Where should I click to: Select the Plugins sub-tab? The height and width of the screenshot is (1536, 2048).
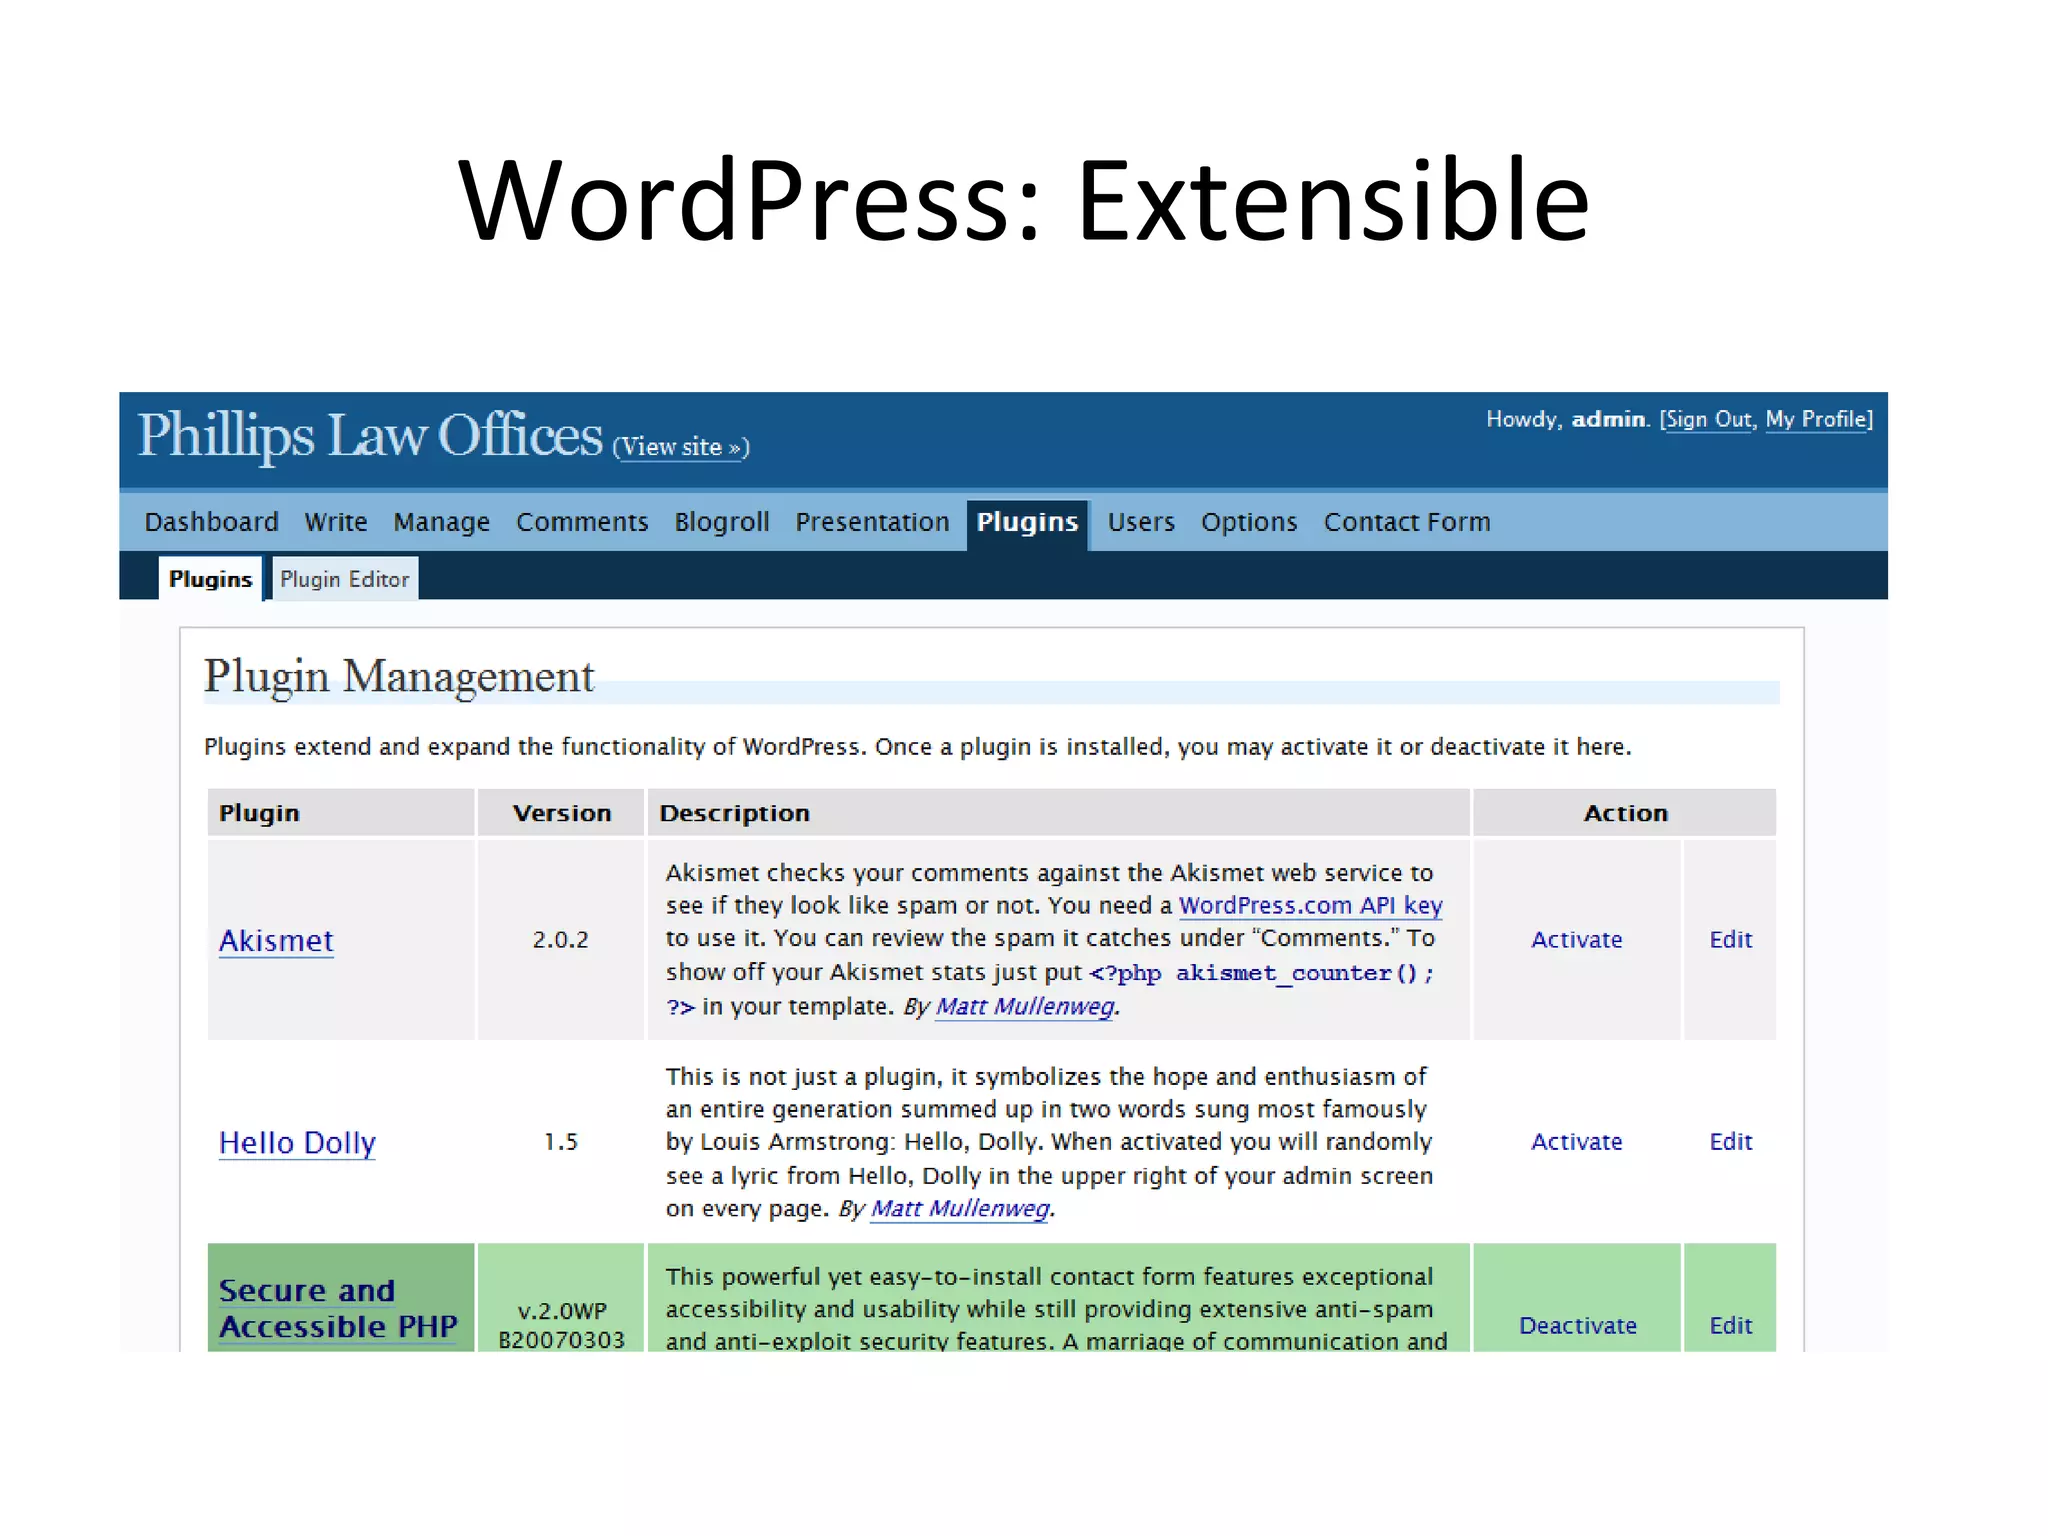pyautogui.click(x=210, y=579)
